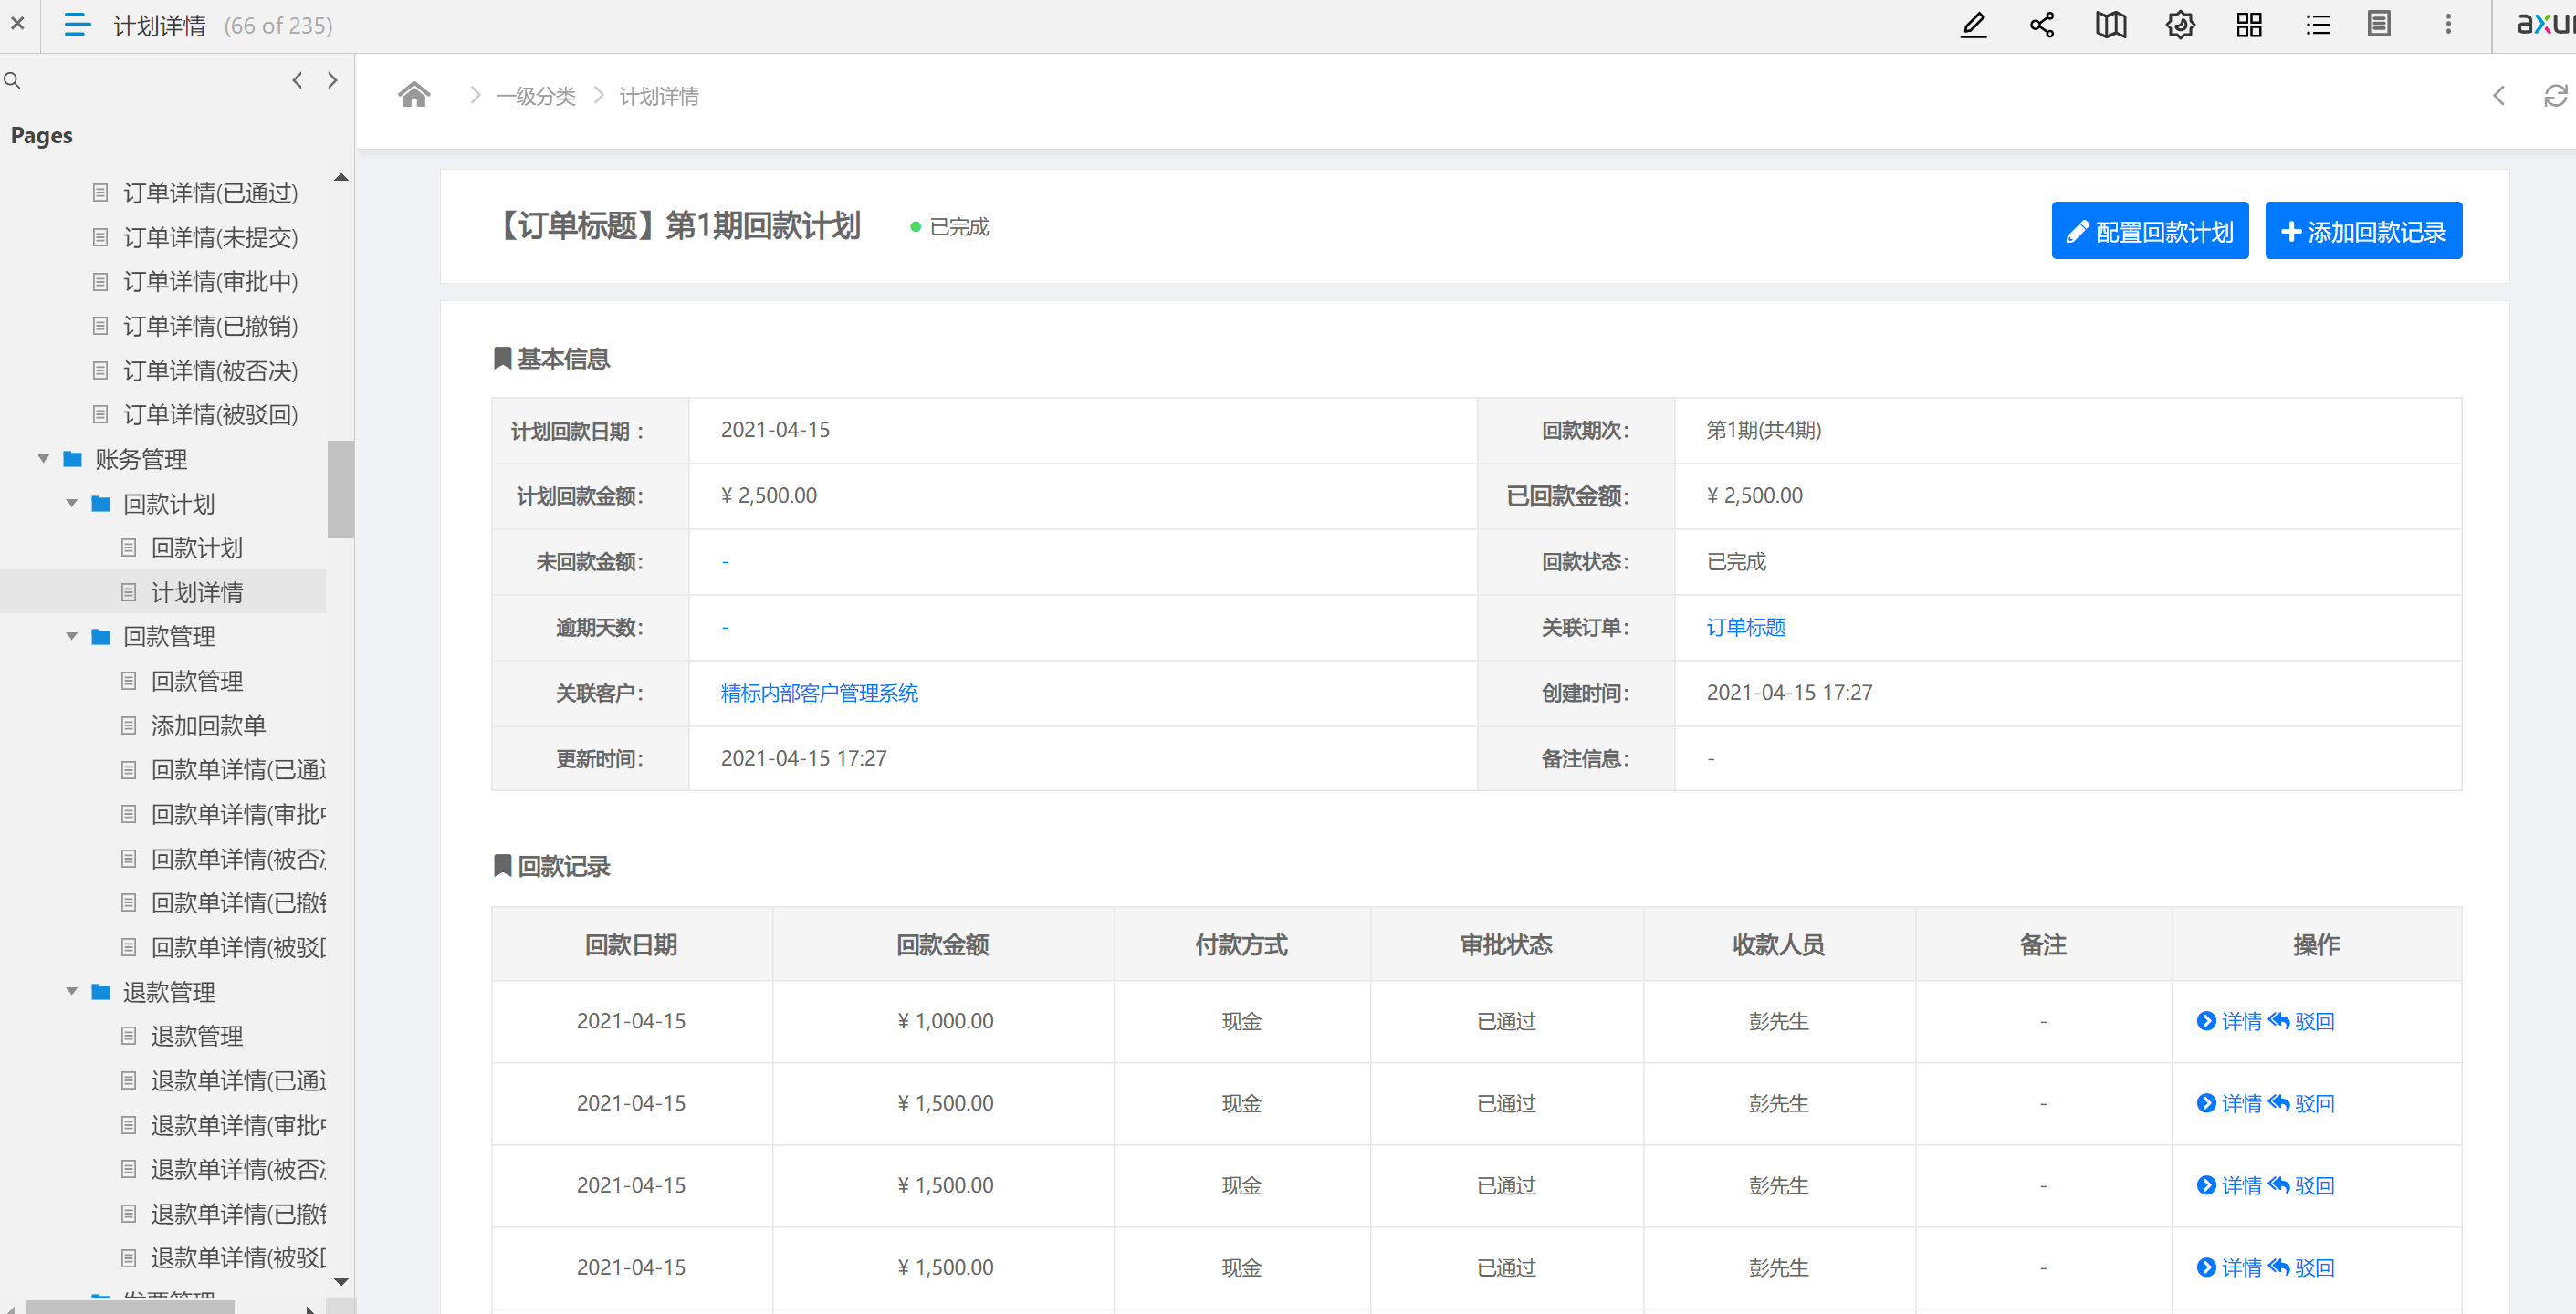
Task: Collapse the 回款计划 folder
Action: coord(71,503)
